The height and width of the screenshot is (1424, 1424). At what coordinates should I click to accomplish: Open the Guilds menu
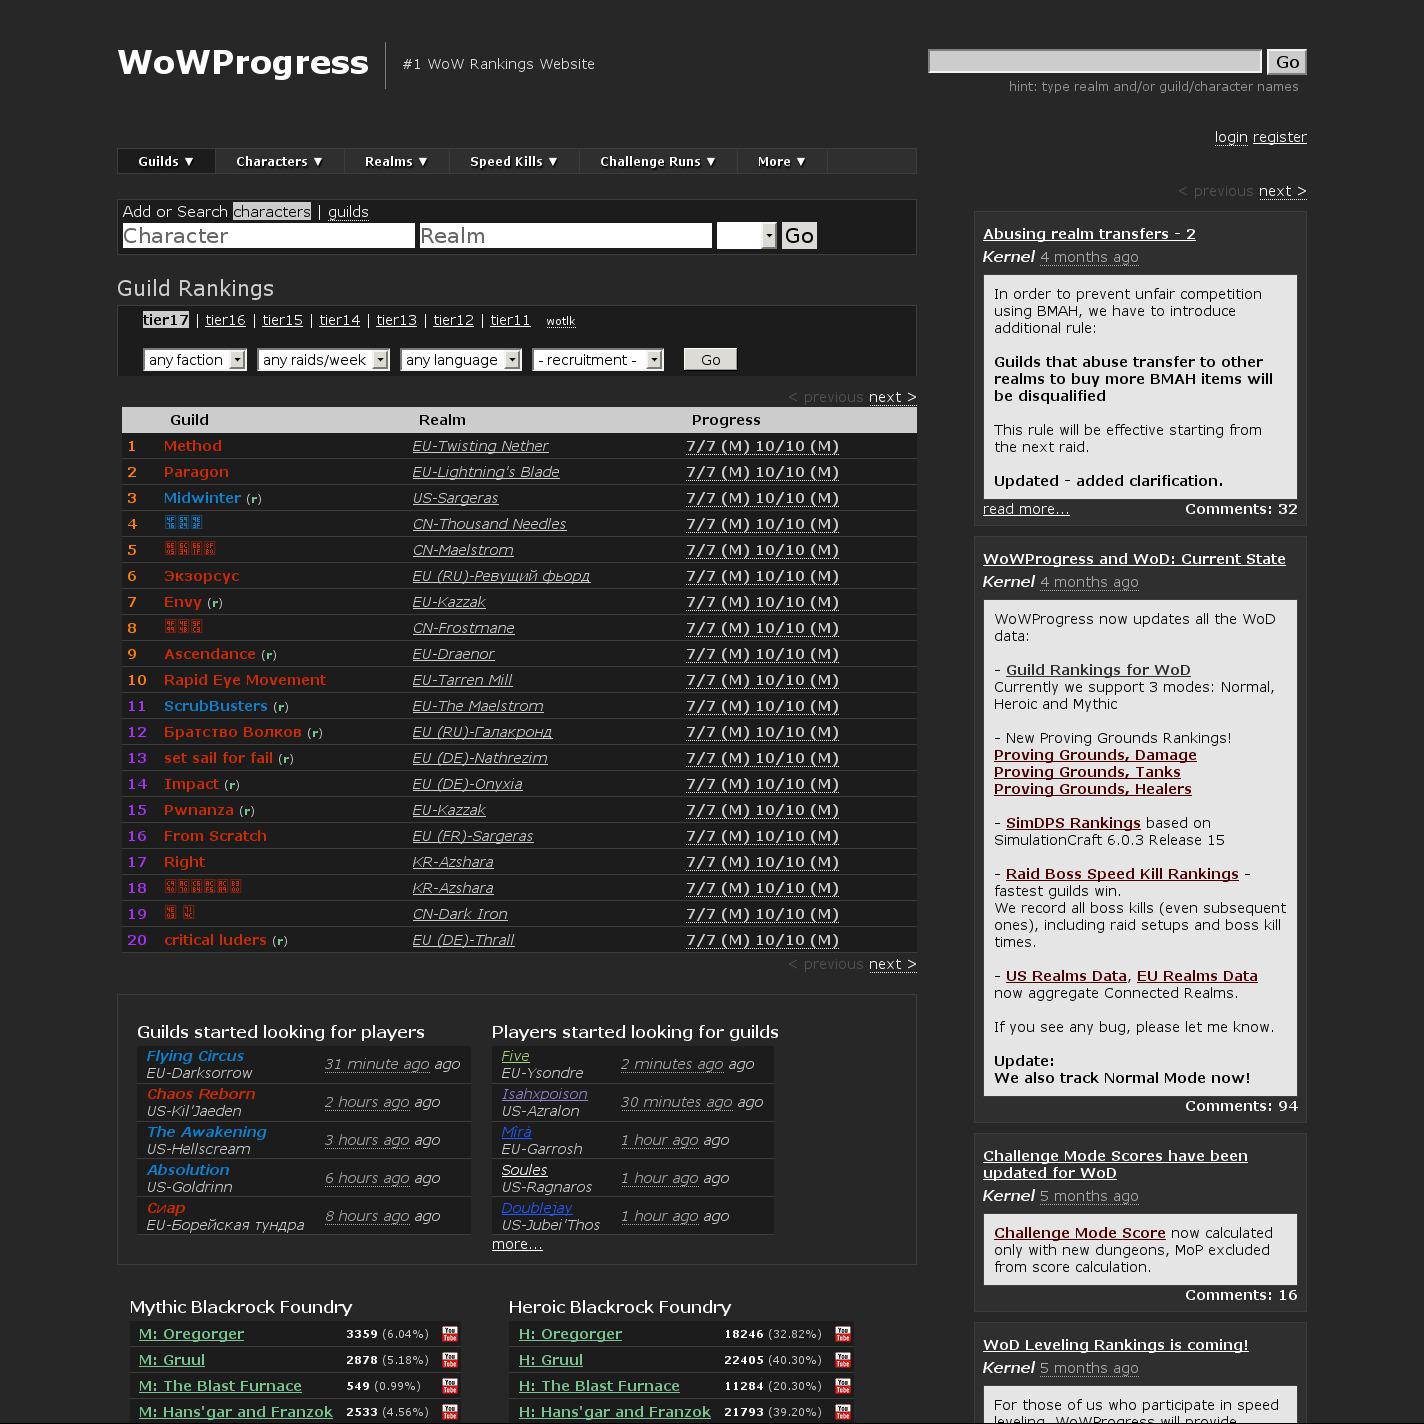[x=166, y=161]
